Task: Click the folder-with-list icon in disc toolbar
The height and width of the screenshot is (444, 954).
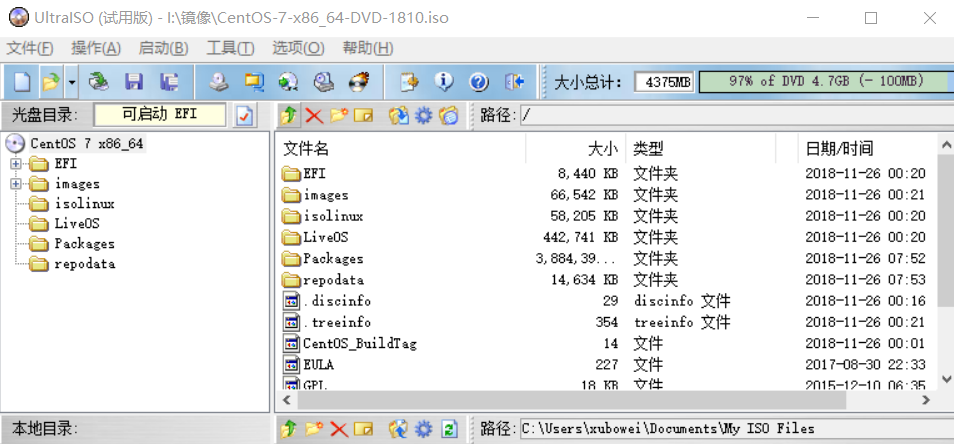Action: coord(448,116)
